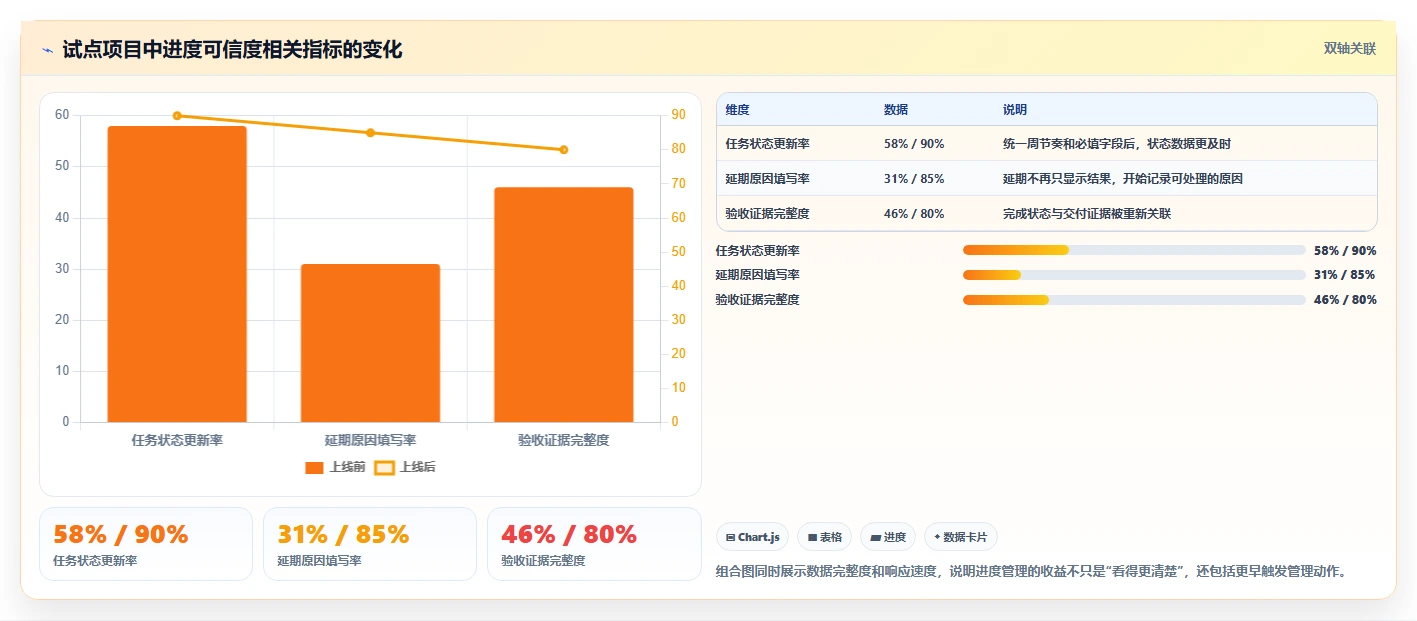Click the 58% / 90% table cell
This screenshot has height=621, width=1417.
(x=914, y=144)
